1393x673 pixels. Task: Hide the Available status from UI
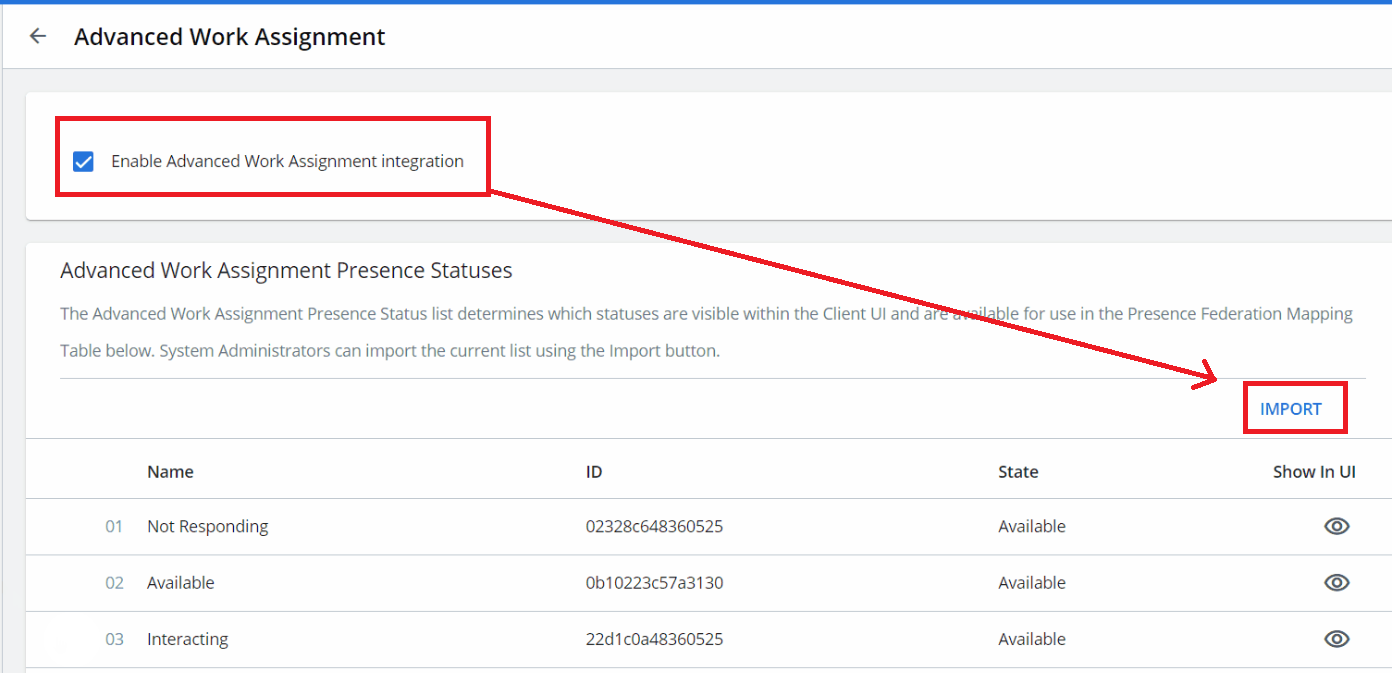pyautogui.click(x=1336, y=583)
